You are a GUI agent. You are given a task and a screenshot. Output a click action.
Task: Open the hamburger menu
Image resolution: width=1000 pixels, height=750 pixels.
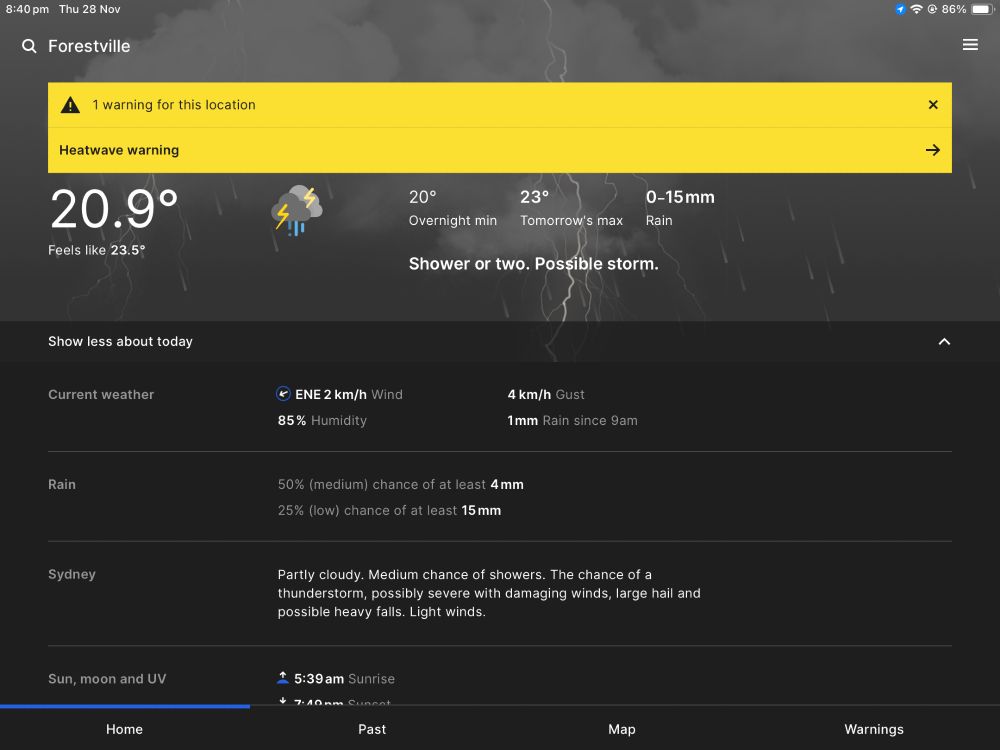(x=970, y=45)
